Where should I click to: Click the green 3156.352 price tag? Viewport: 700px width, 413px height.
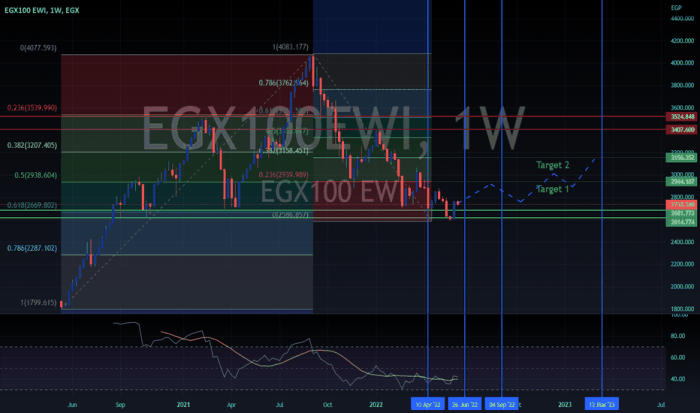[x=681, y=158]
